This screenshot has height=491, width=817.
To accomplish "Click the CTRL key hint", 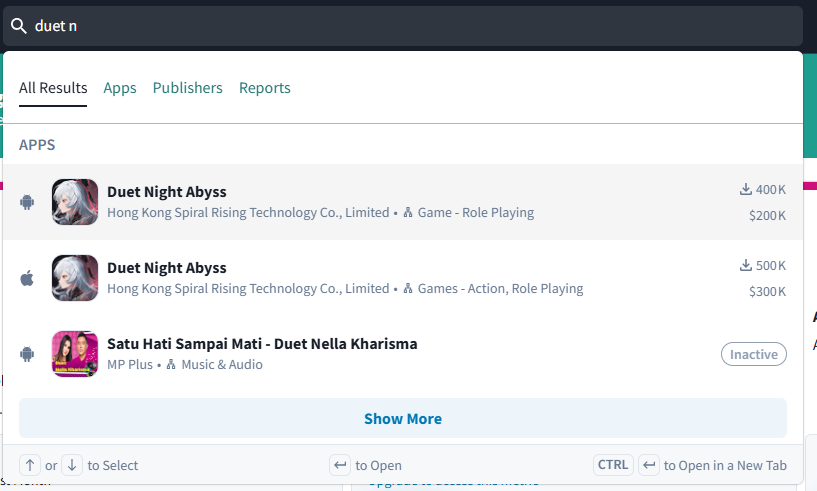I will coord(613,465).
